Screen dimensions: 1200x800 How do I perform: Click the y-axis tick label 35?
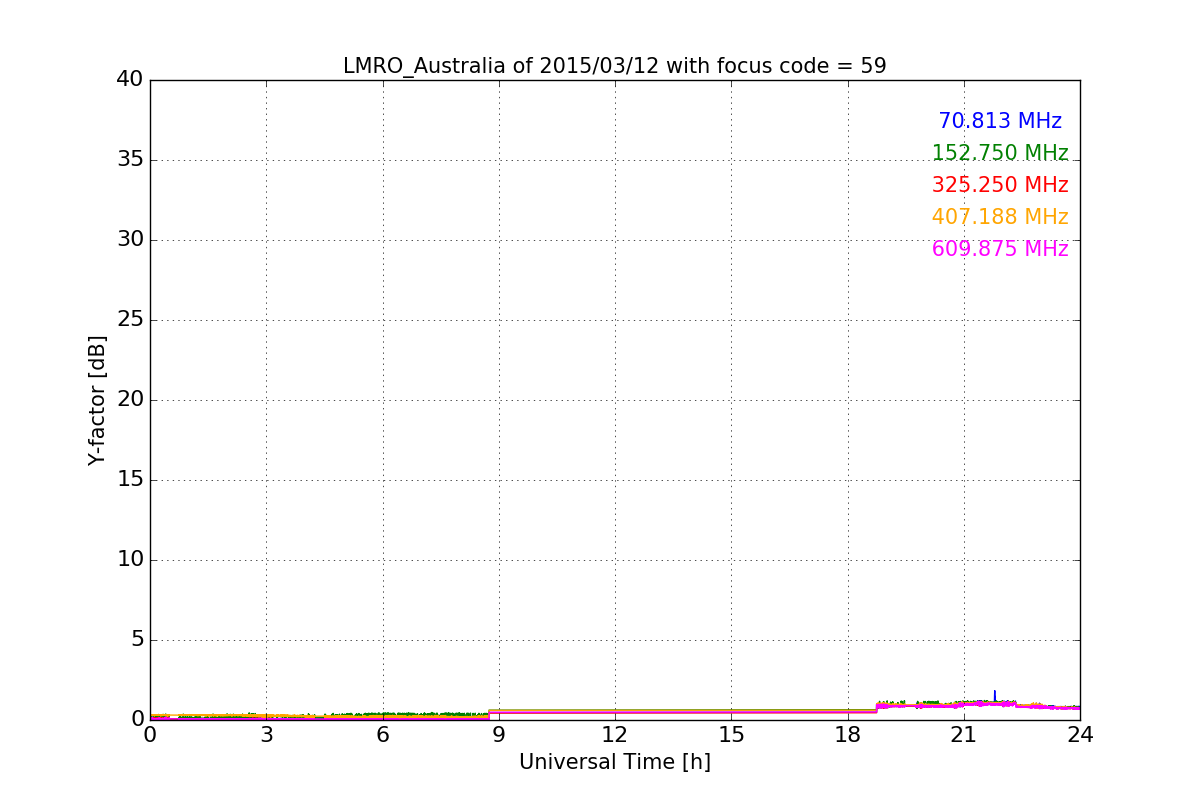pos(130,159)
